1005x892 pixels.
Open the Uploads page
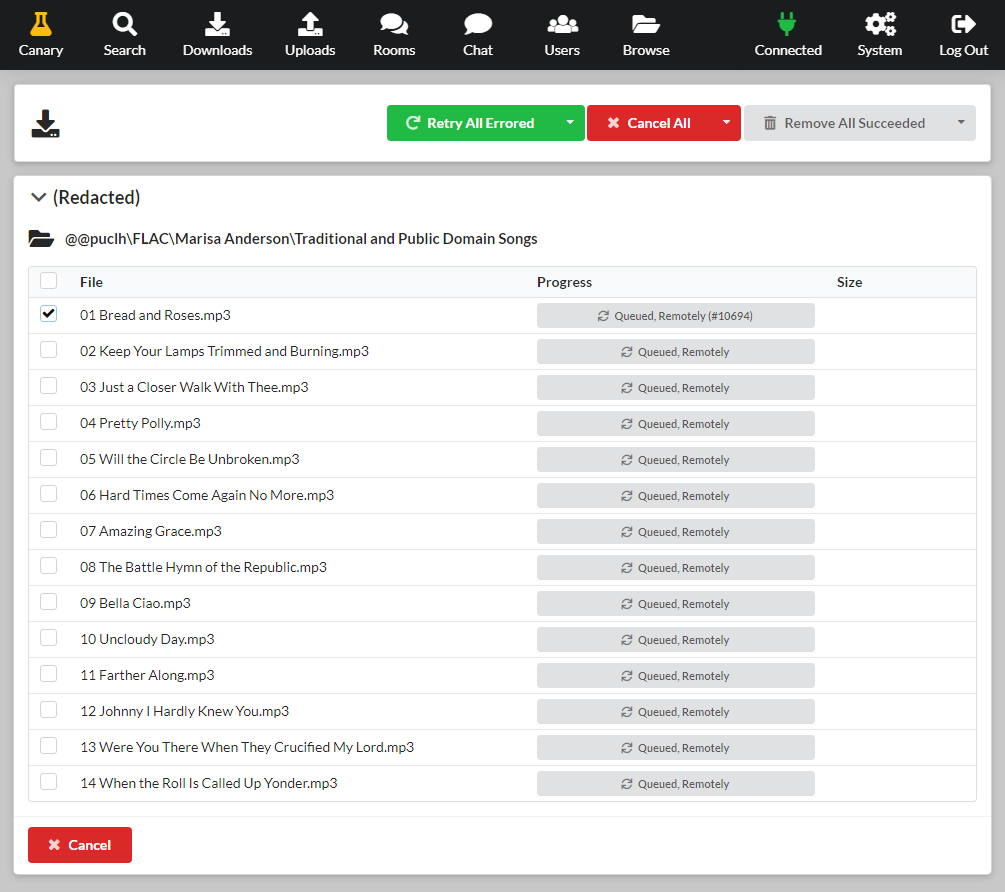coord(310,34)
